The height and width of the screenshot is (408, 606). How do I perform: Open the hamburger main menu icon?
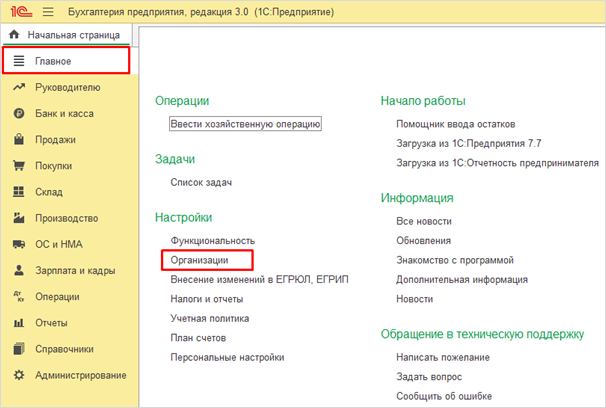pos(47,11)
